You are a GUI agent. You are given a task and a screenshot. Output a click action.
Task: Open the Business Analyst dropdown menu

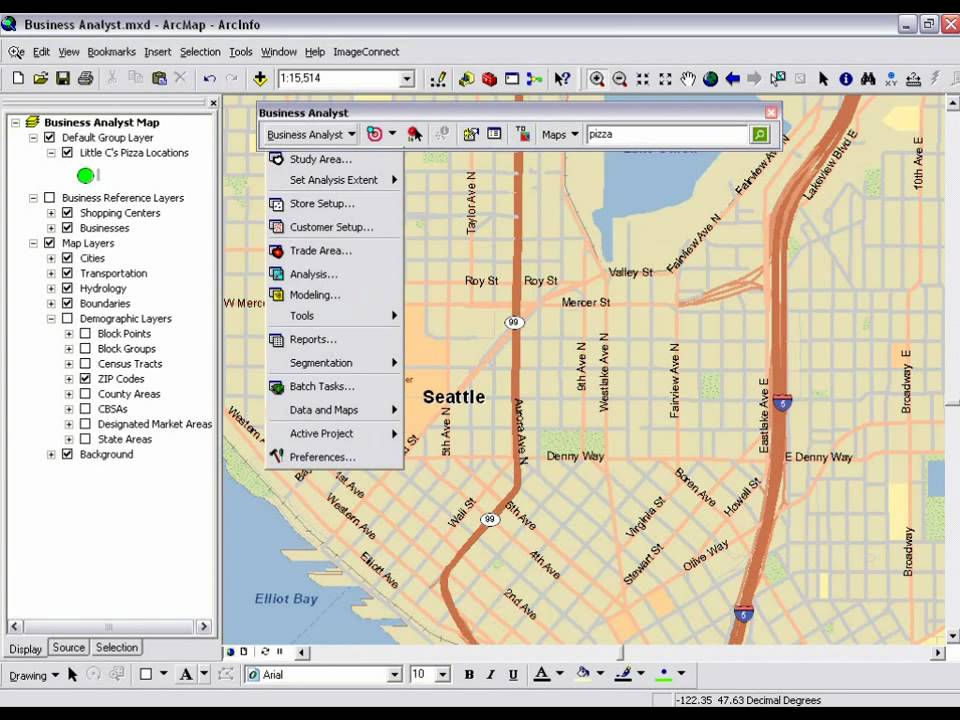[x=310, y=135]
